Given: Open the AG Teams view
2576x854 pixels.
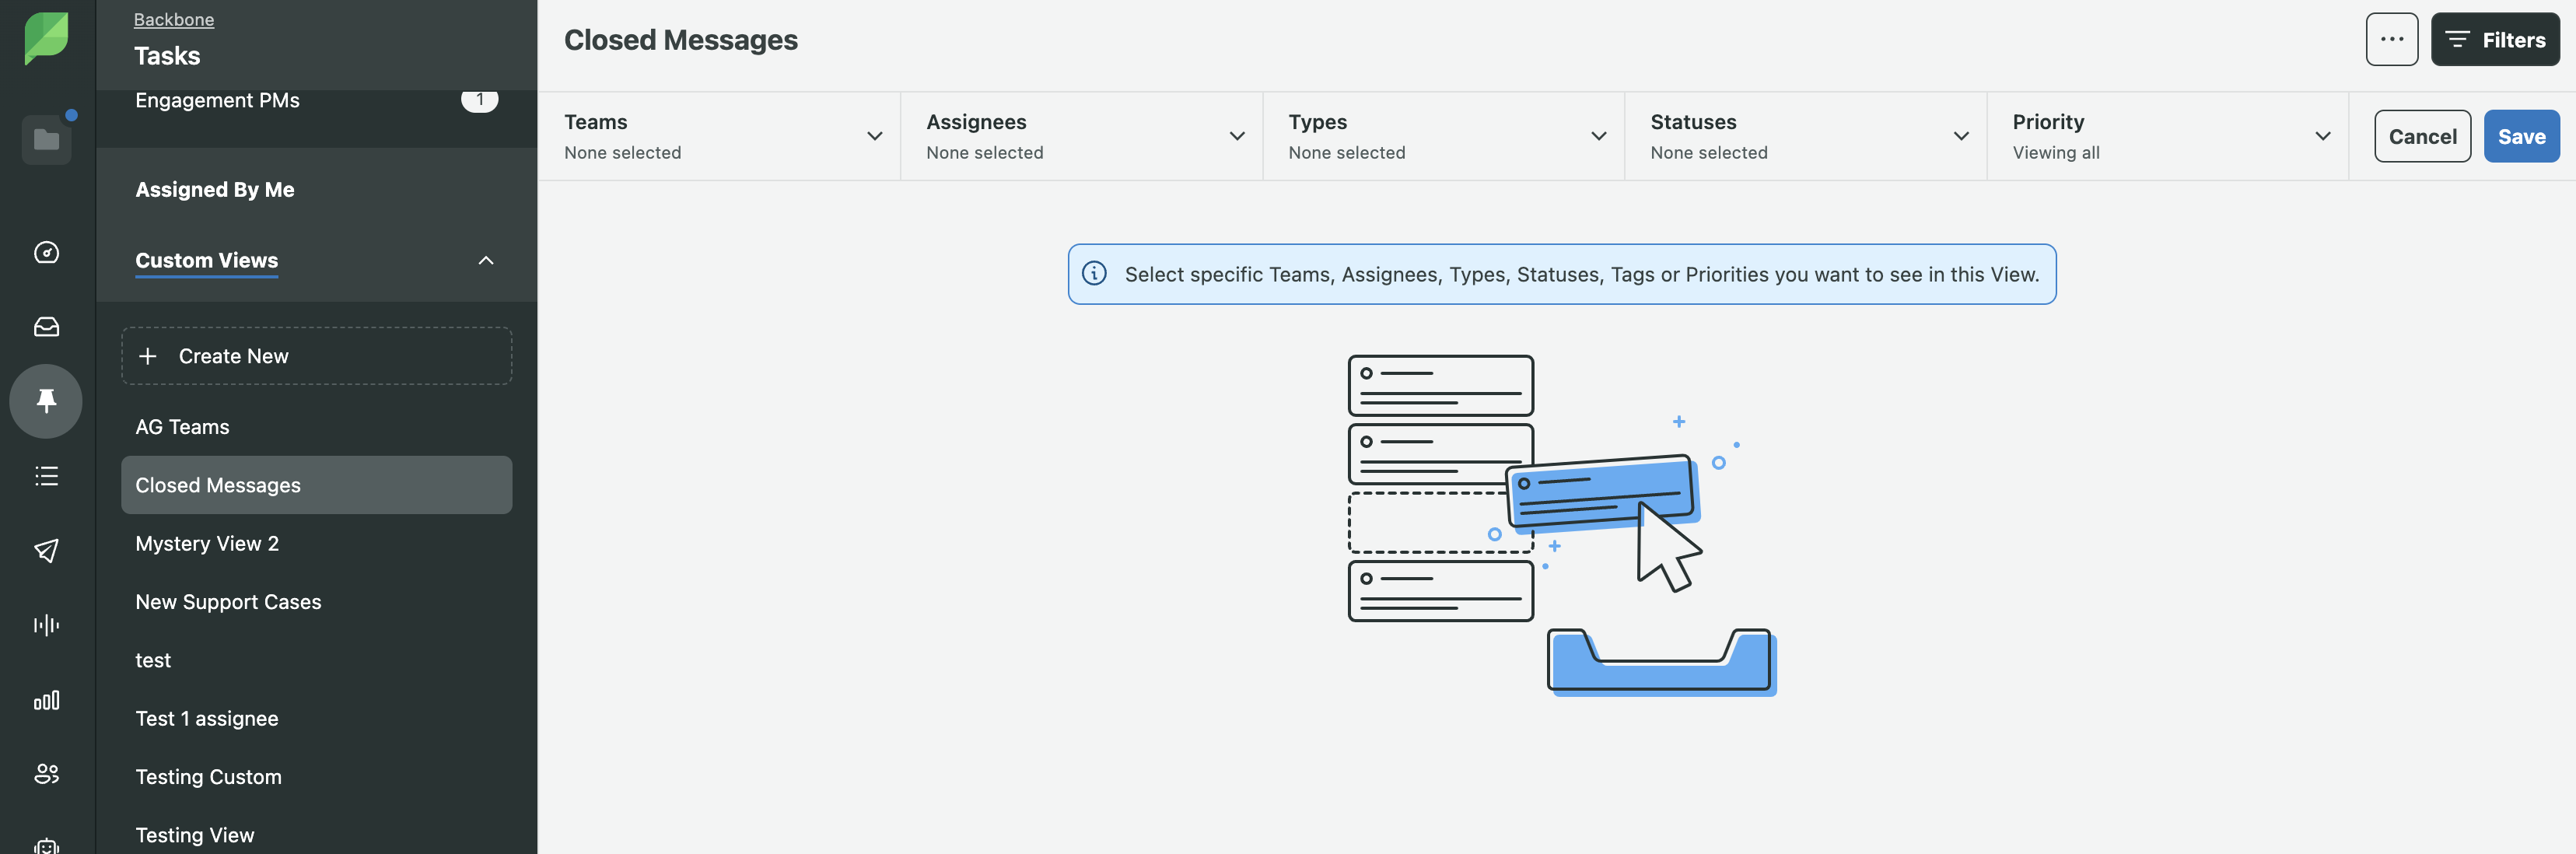Looking at the screenshot, I should (316, 427).
